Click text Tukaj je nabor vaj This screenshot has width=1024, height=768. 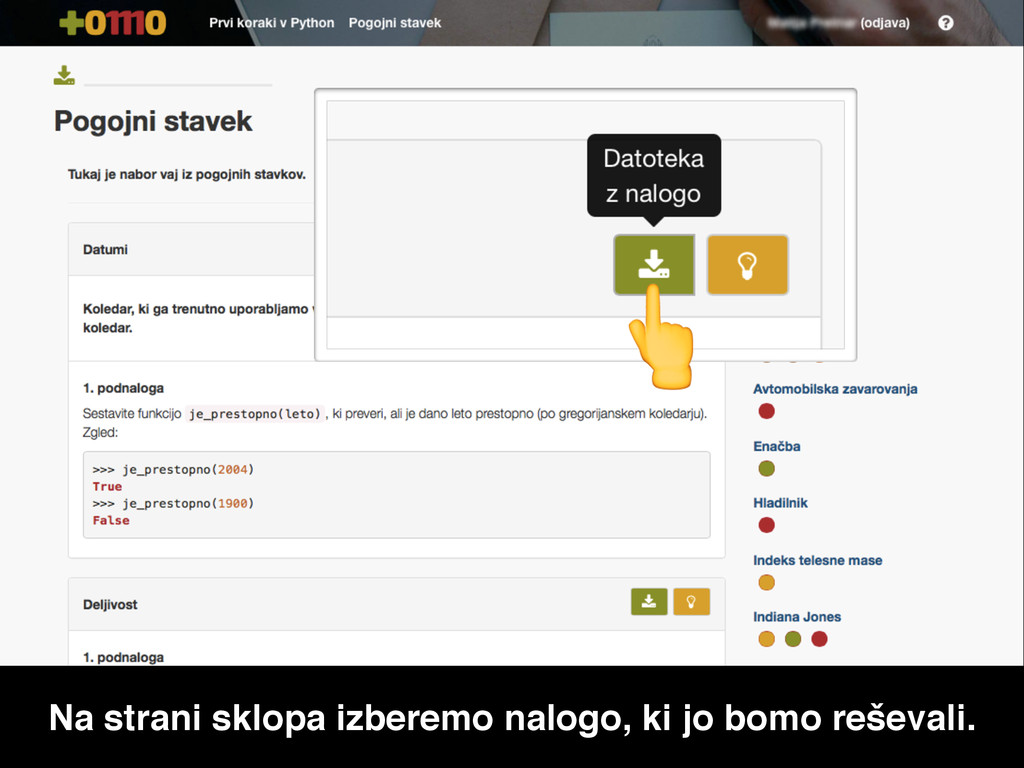[x=187, y=174]
